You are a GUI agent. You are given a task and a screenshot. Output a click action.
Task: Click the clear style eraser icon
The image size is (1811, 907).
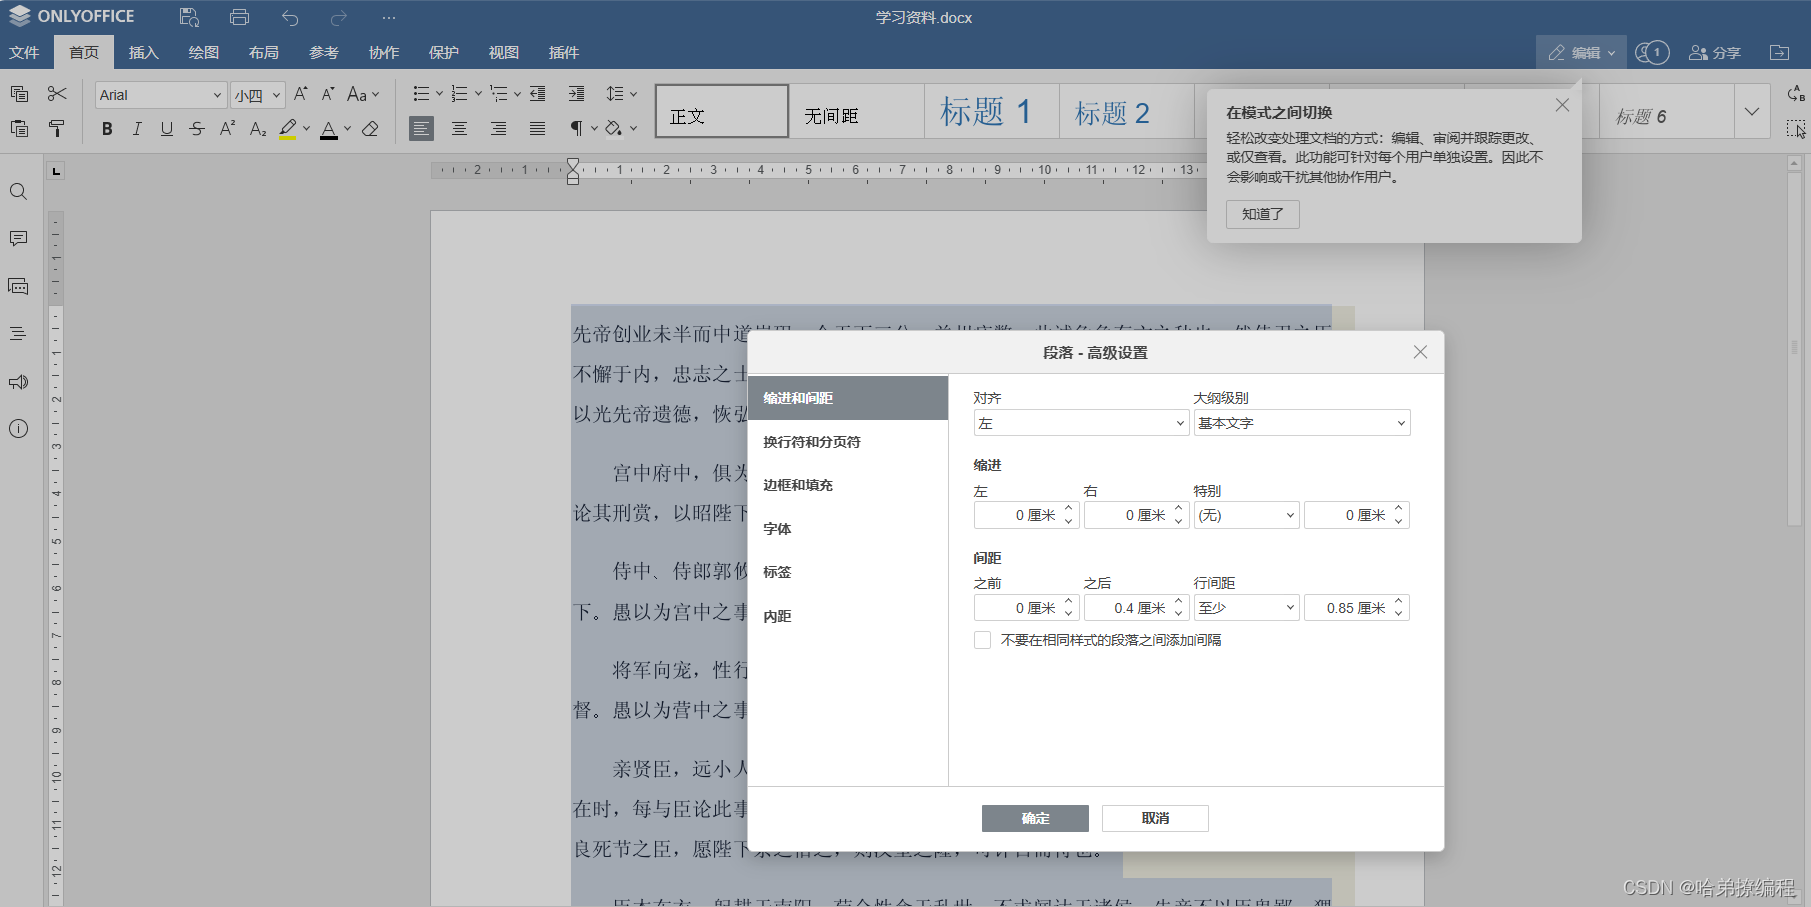point(371,128)
